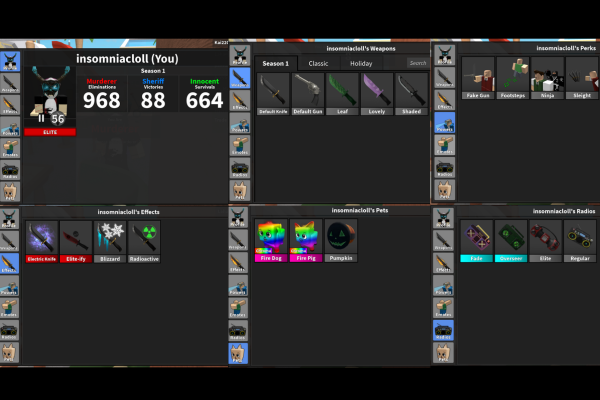Select the Fire Pig pet

pos(306,241)
